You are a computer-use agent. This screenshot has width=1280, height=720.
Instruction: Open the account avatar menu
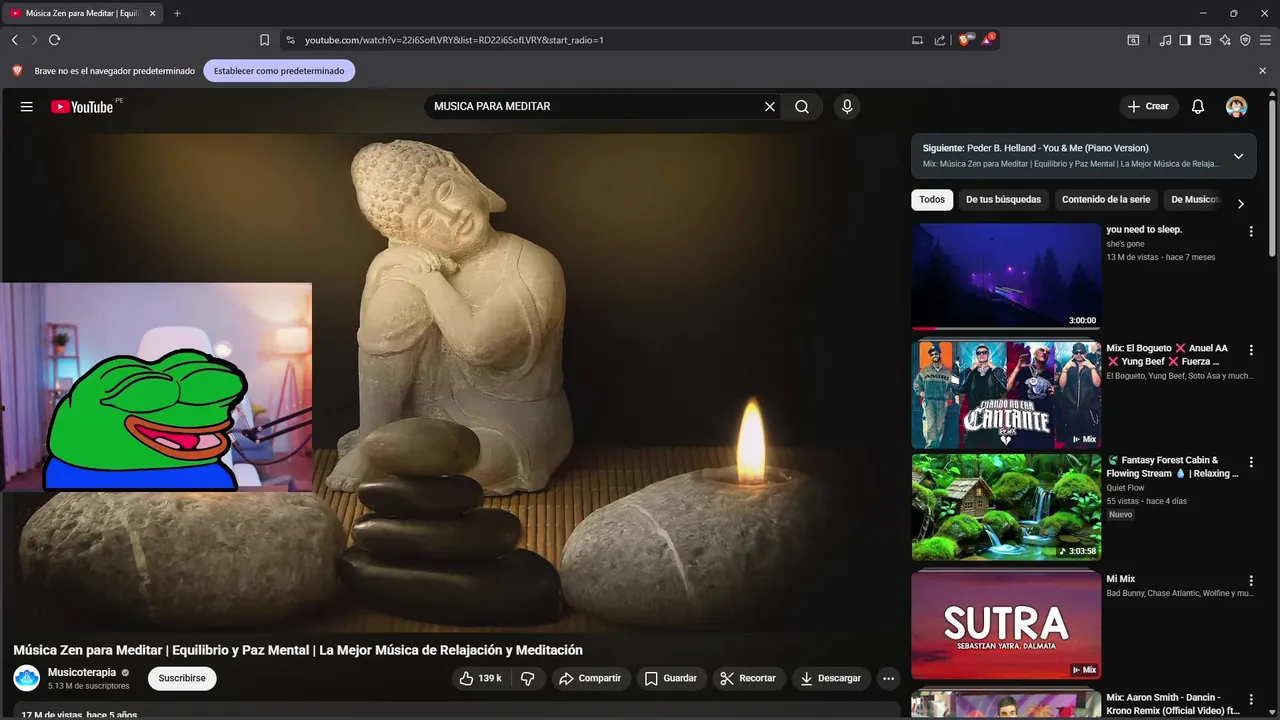[1237, 106]
